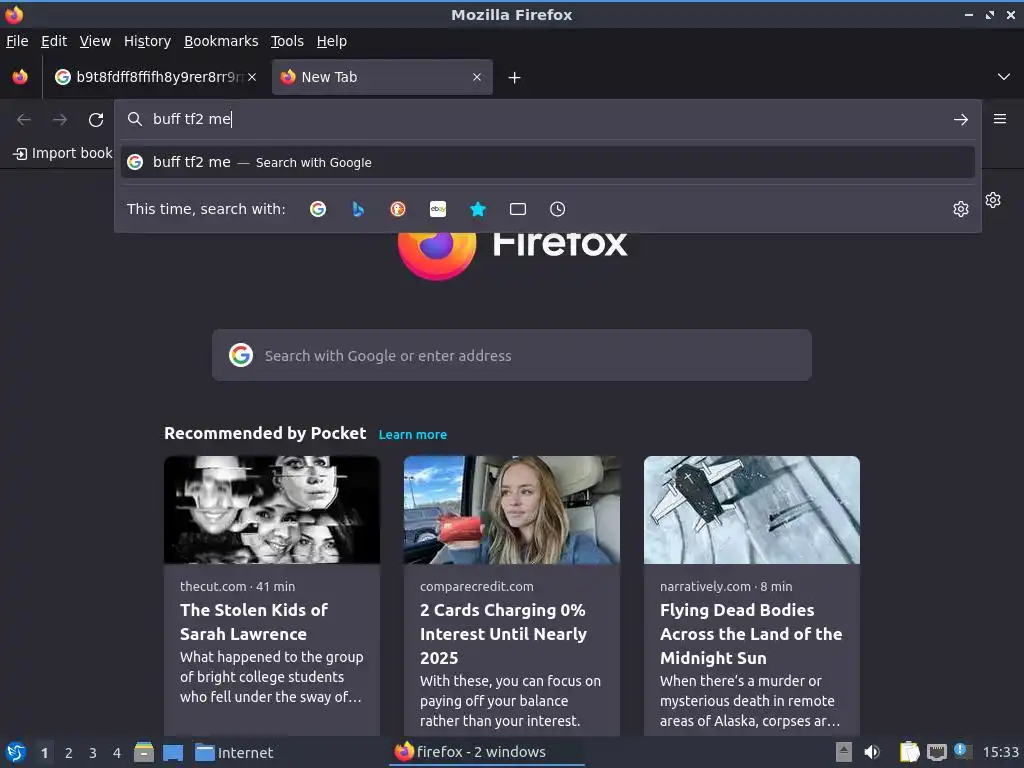
Task: Open the file manager taskbar icon
Action: (x=144, y=752)
